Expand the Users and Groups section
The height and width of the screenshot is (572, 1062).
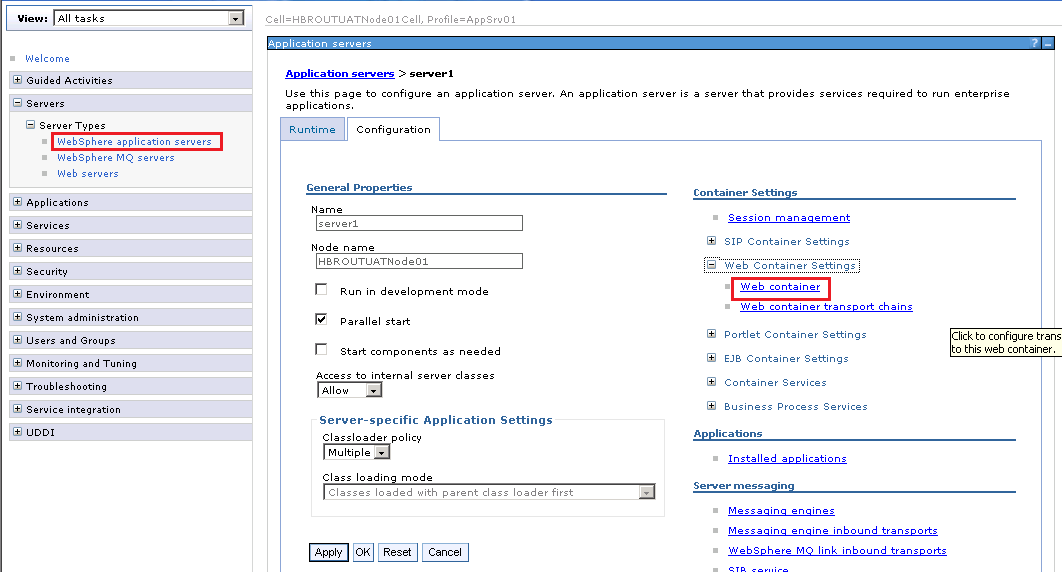18,340
